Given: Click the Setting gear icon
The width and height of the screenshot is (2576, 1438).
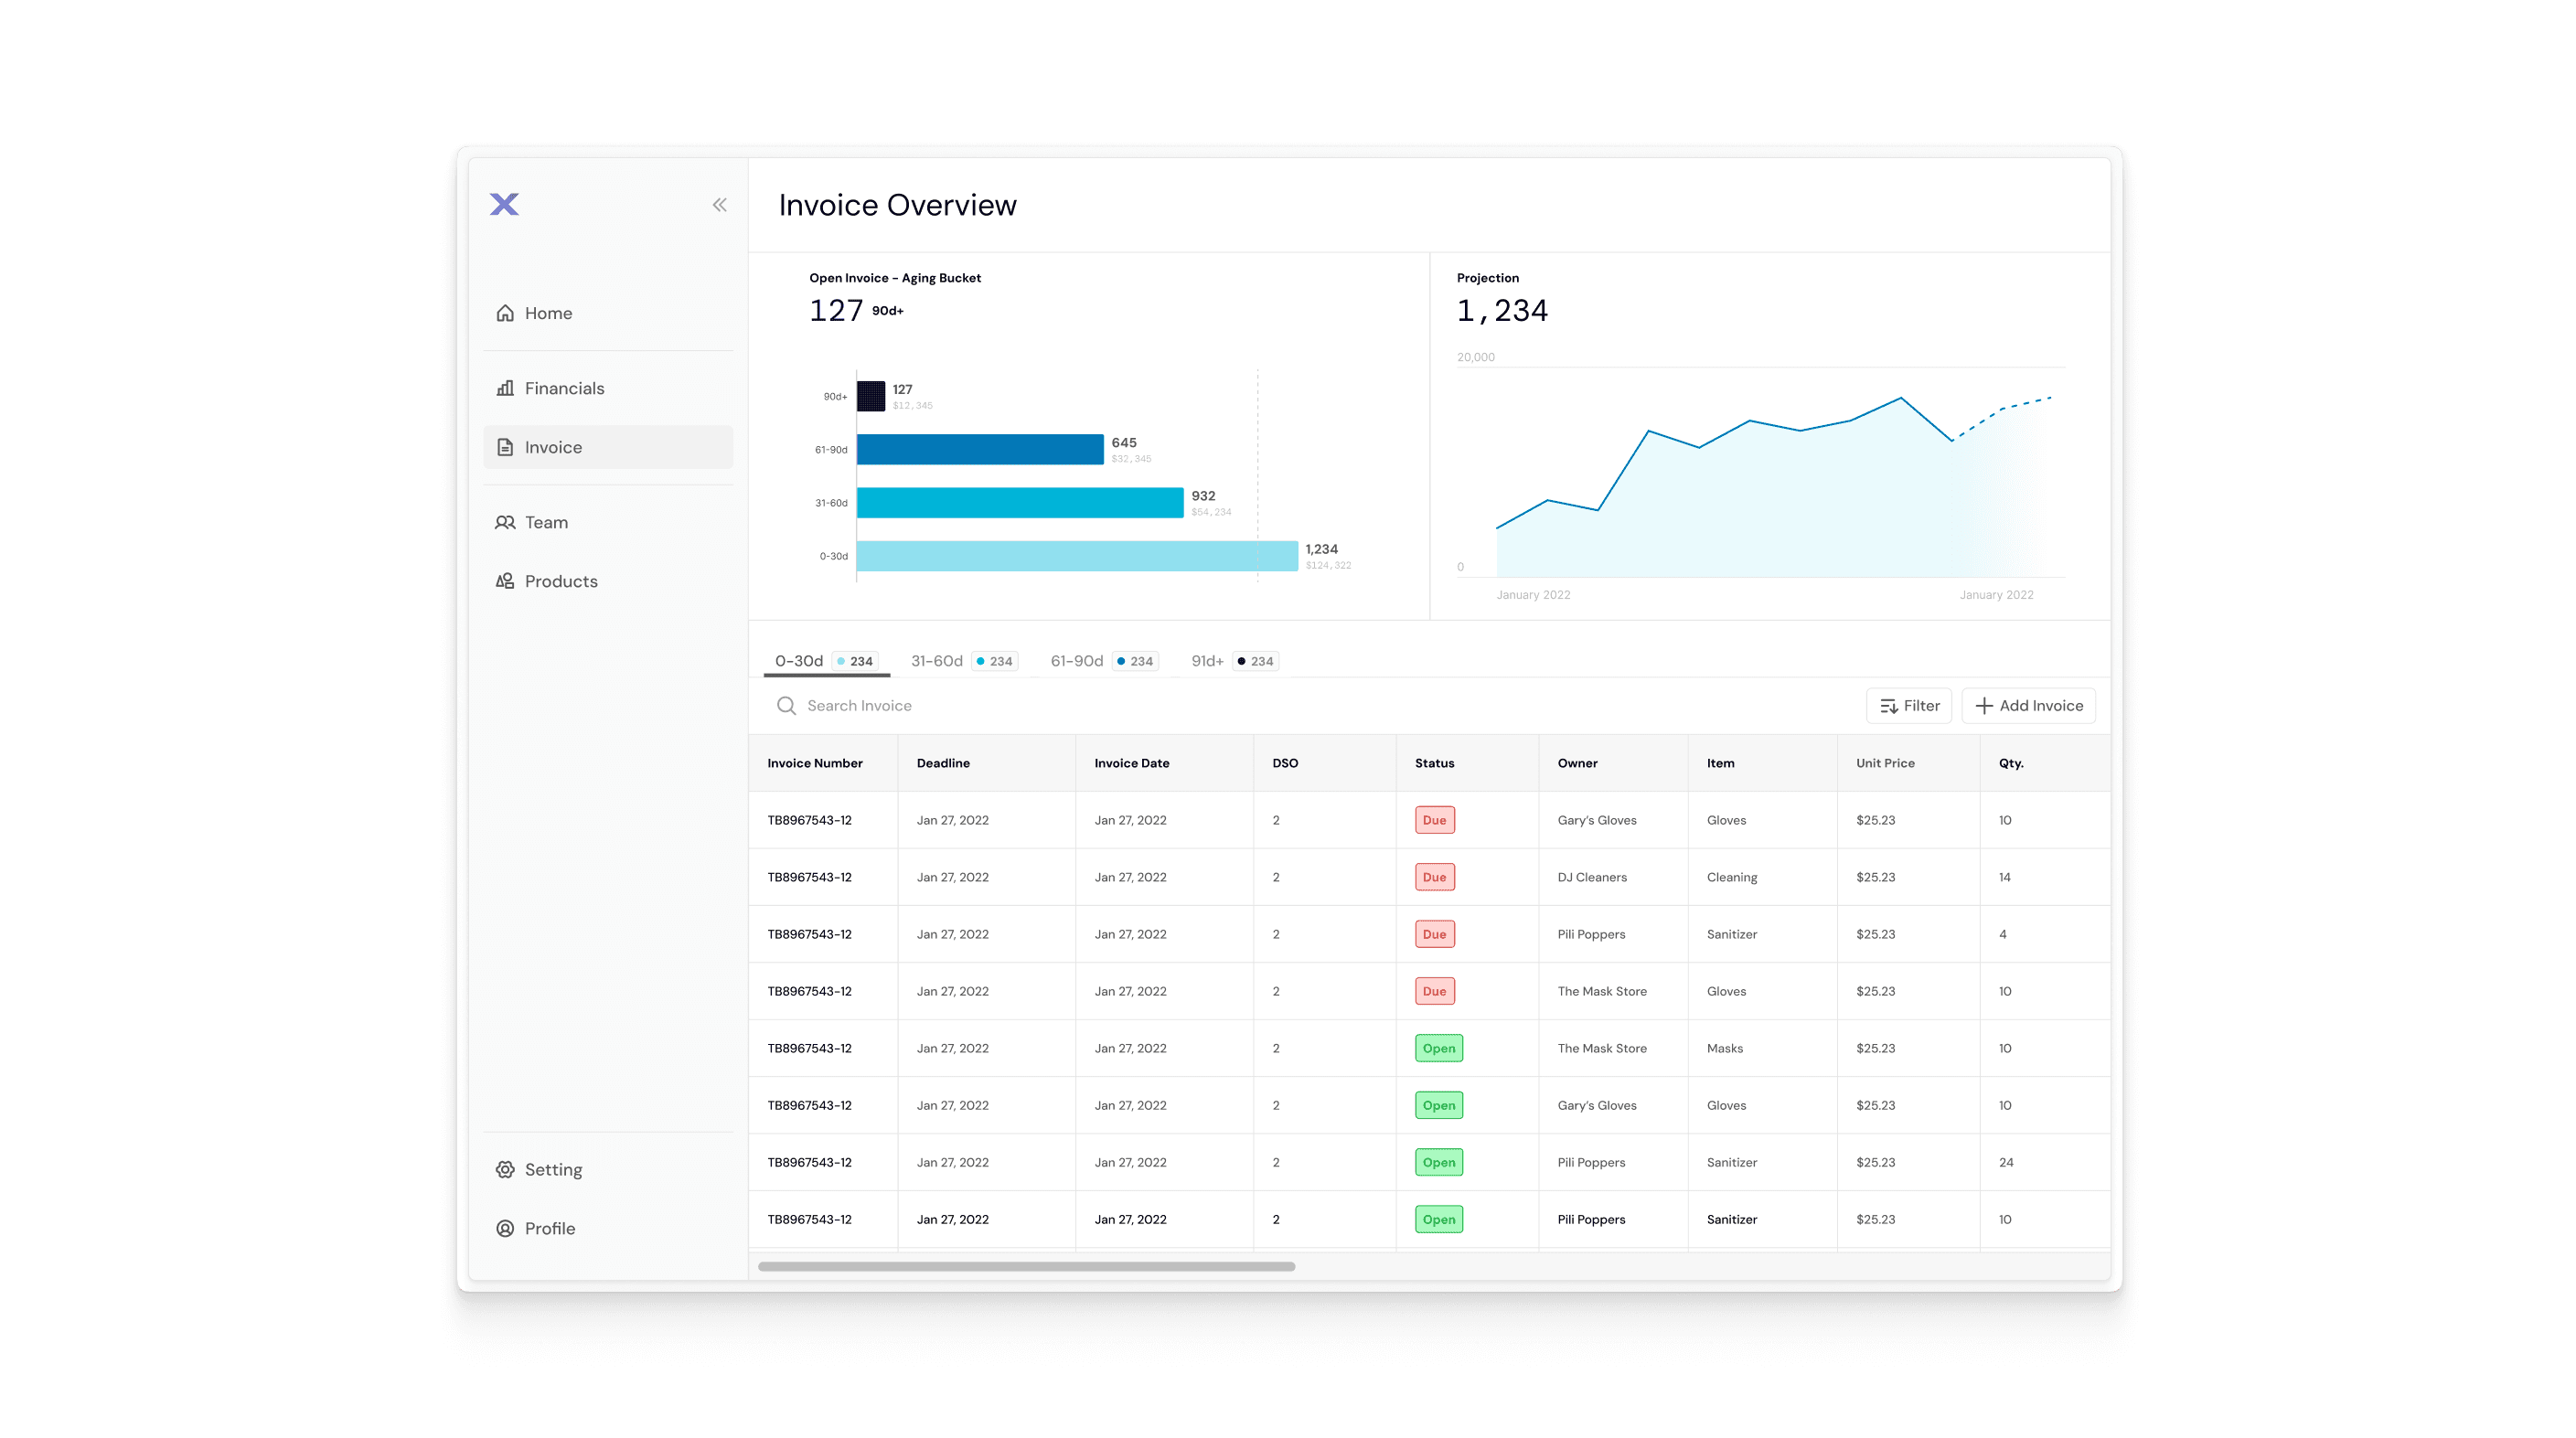Looking at the screenshot, I should 505,1169.
